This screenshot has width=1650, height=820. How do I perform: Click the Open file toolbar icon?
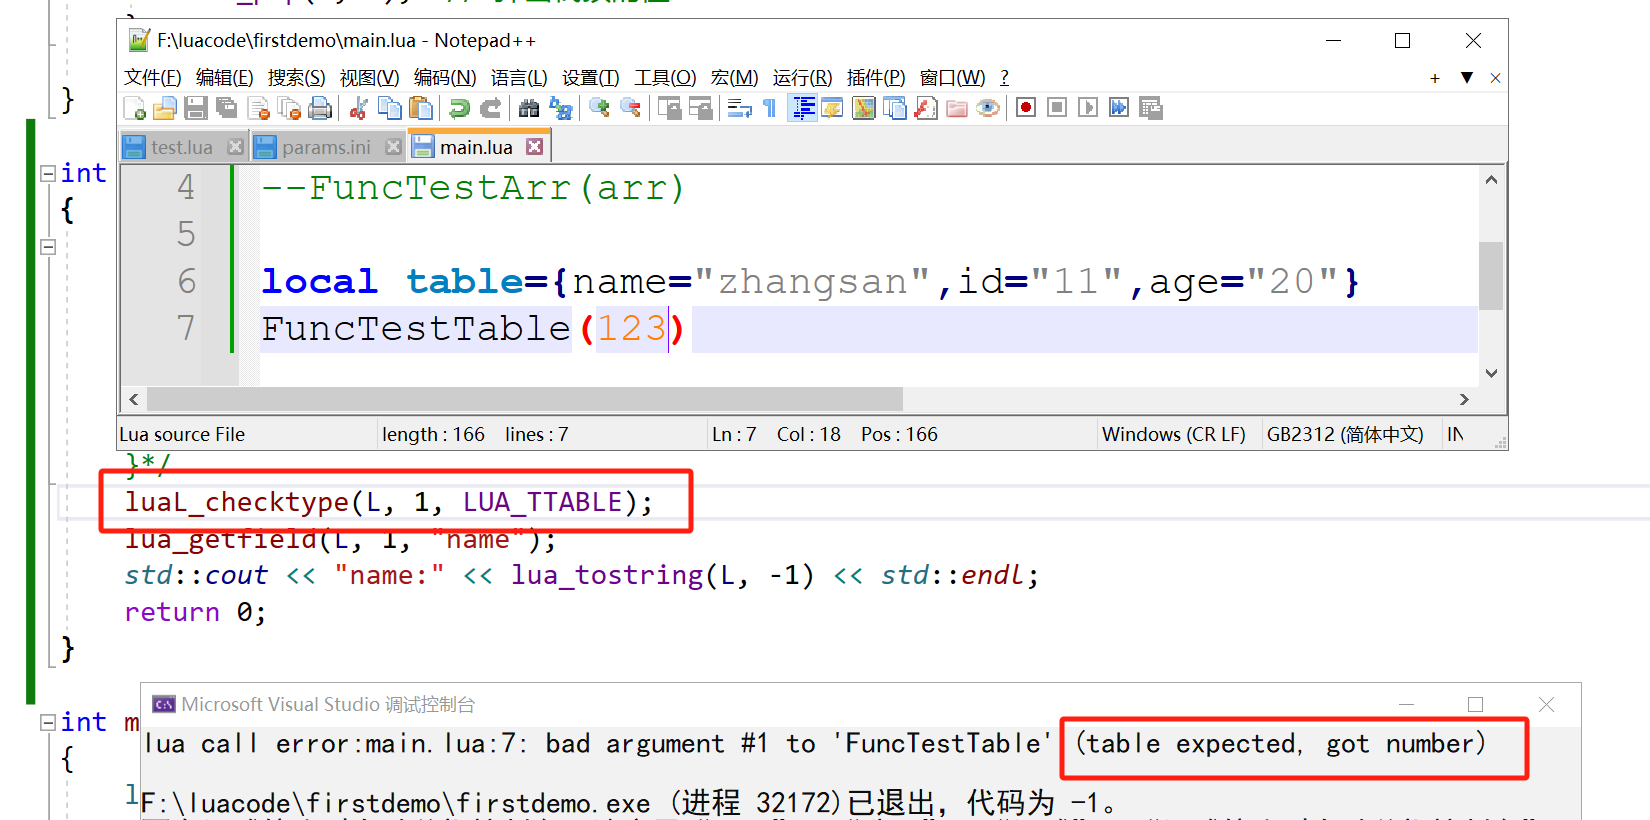click(165, 108)
